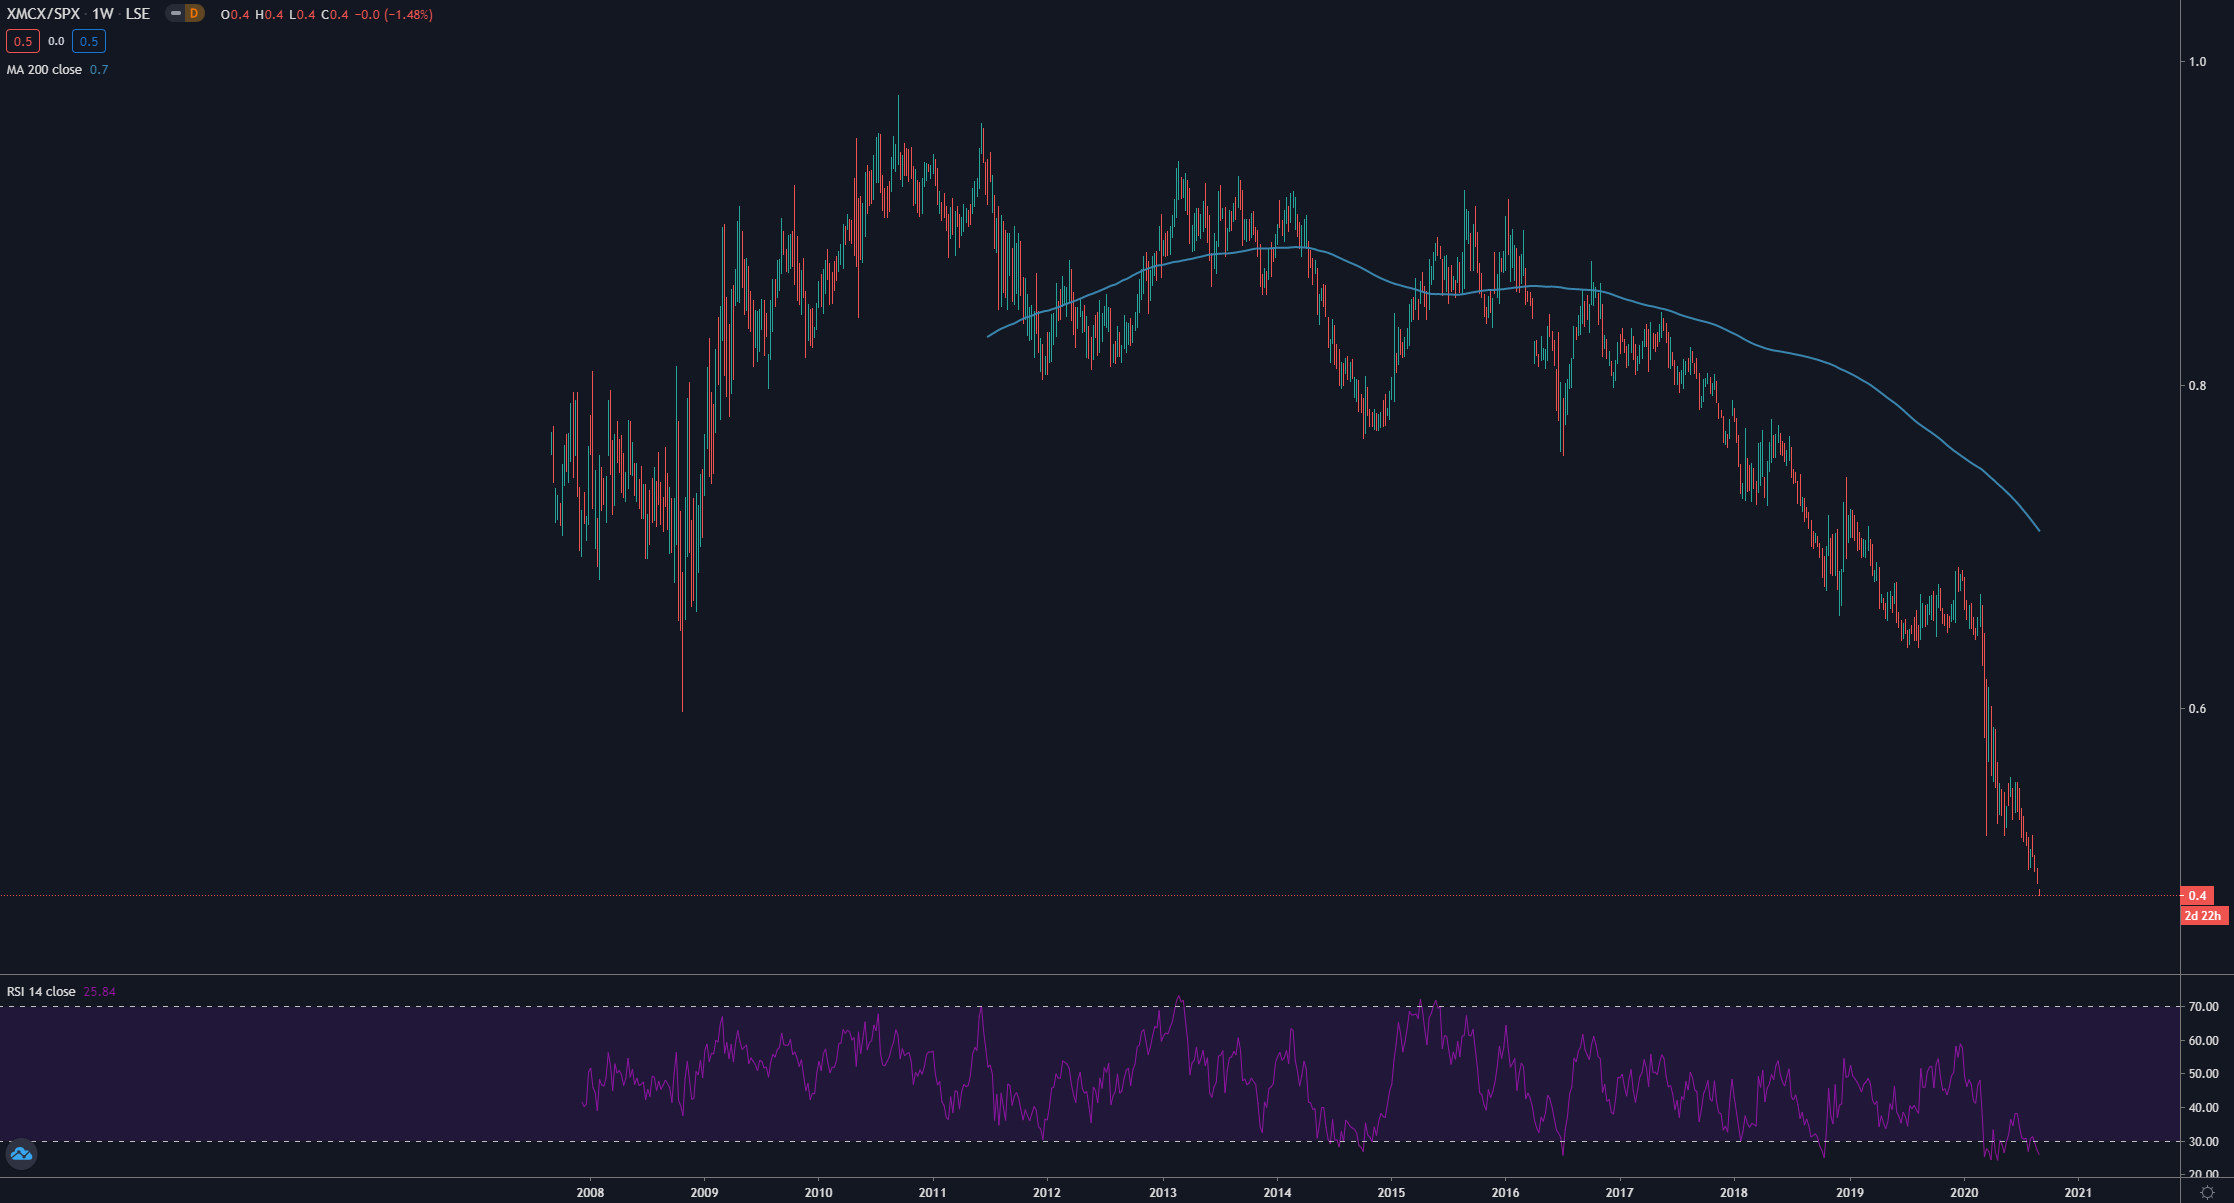Click the 2021 label on time axis
The image size is (2234, 1203).
pos(2078,1192)
